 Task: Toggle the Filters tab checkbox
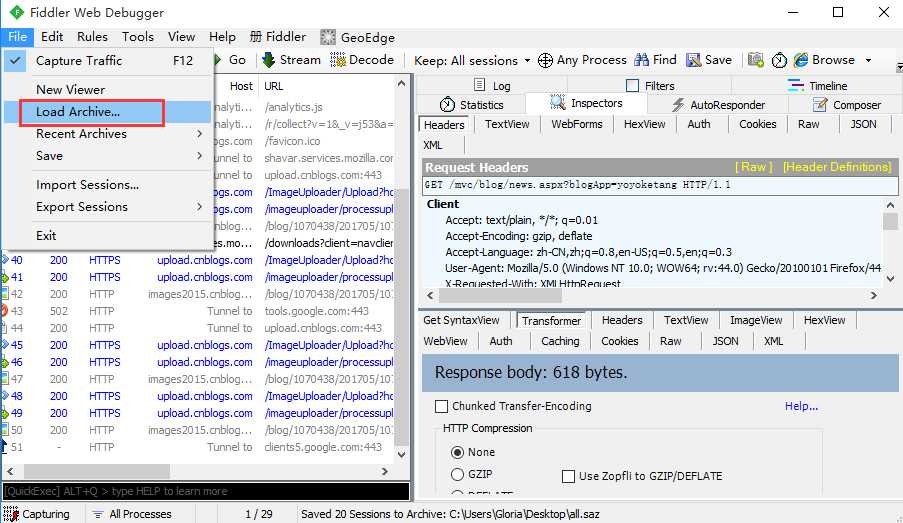point(632,85)
